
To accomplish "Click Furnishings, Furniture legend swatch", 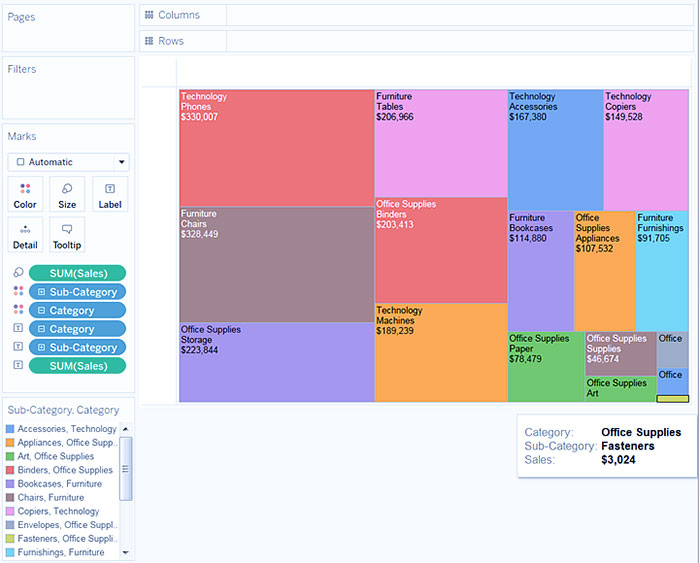I will coord(10,553).
